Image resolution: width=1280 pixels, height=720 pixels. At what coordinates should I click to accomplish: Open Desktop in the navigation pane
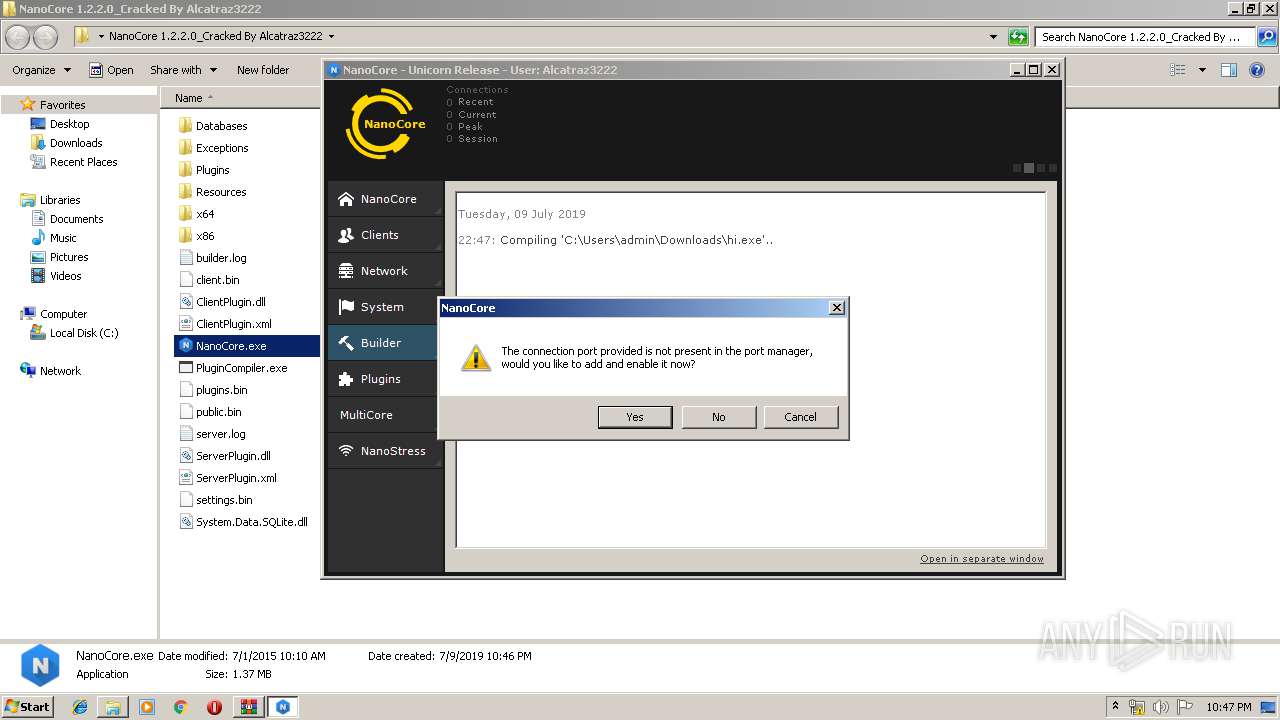coord(60,124)
